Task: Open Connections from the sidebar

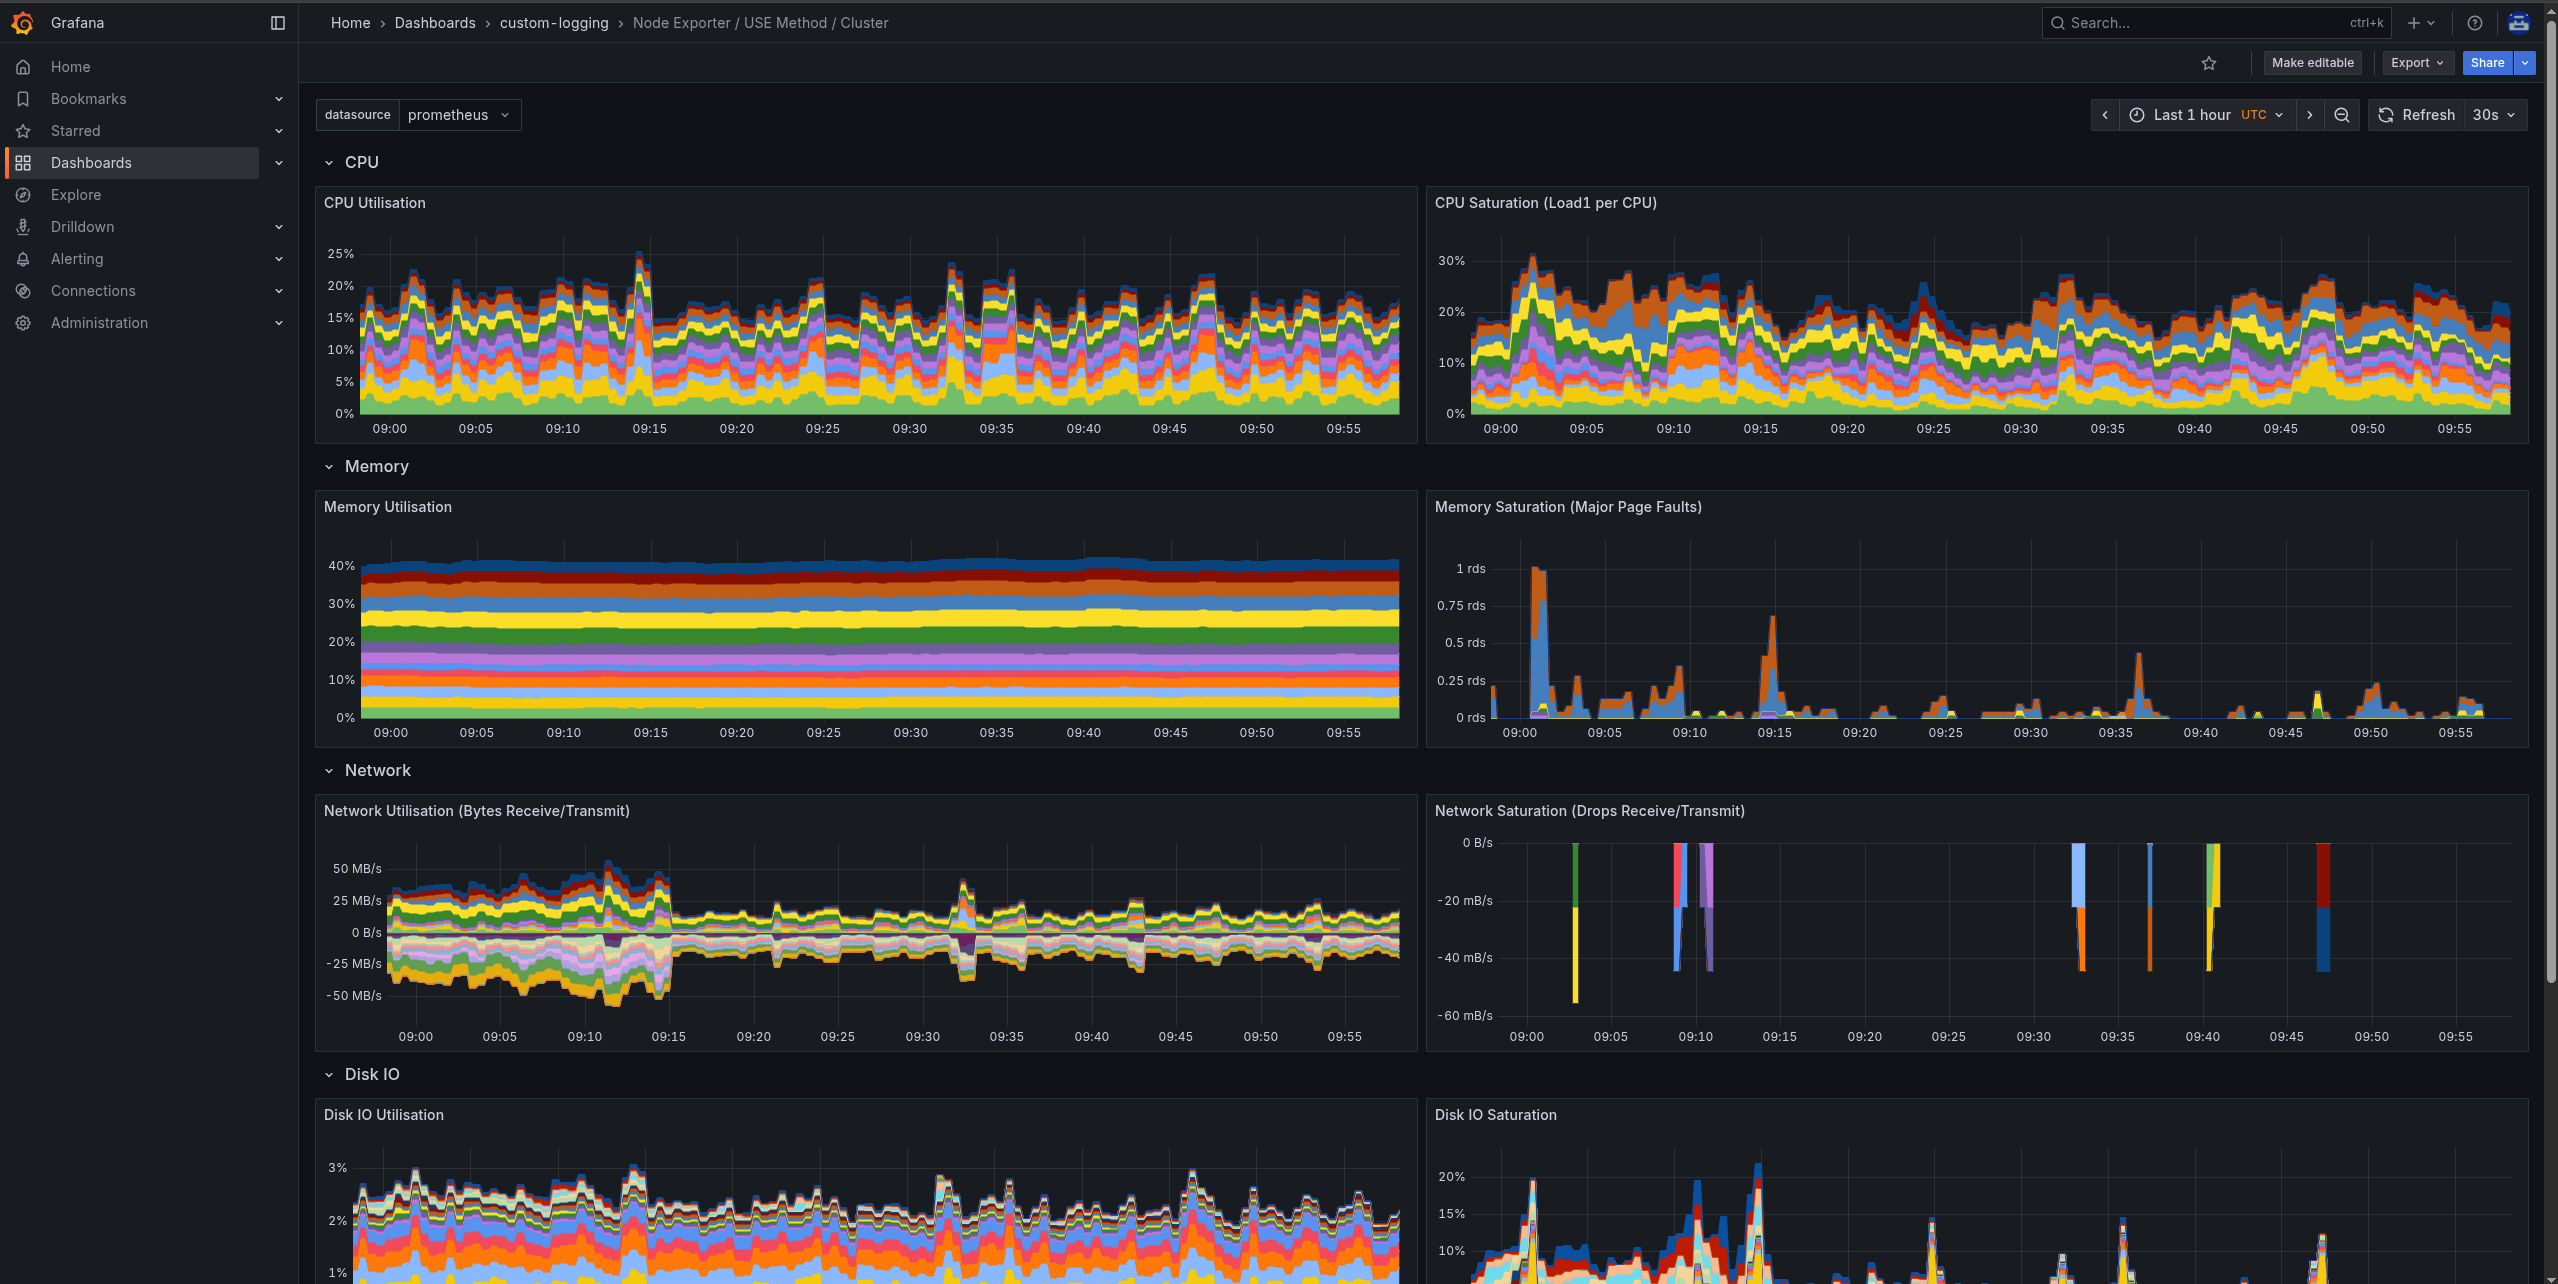Action: click(92, 290)
